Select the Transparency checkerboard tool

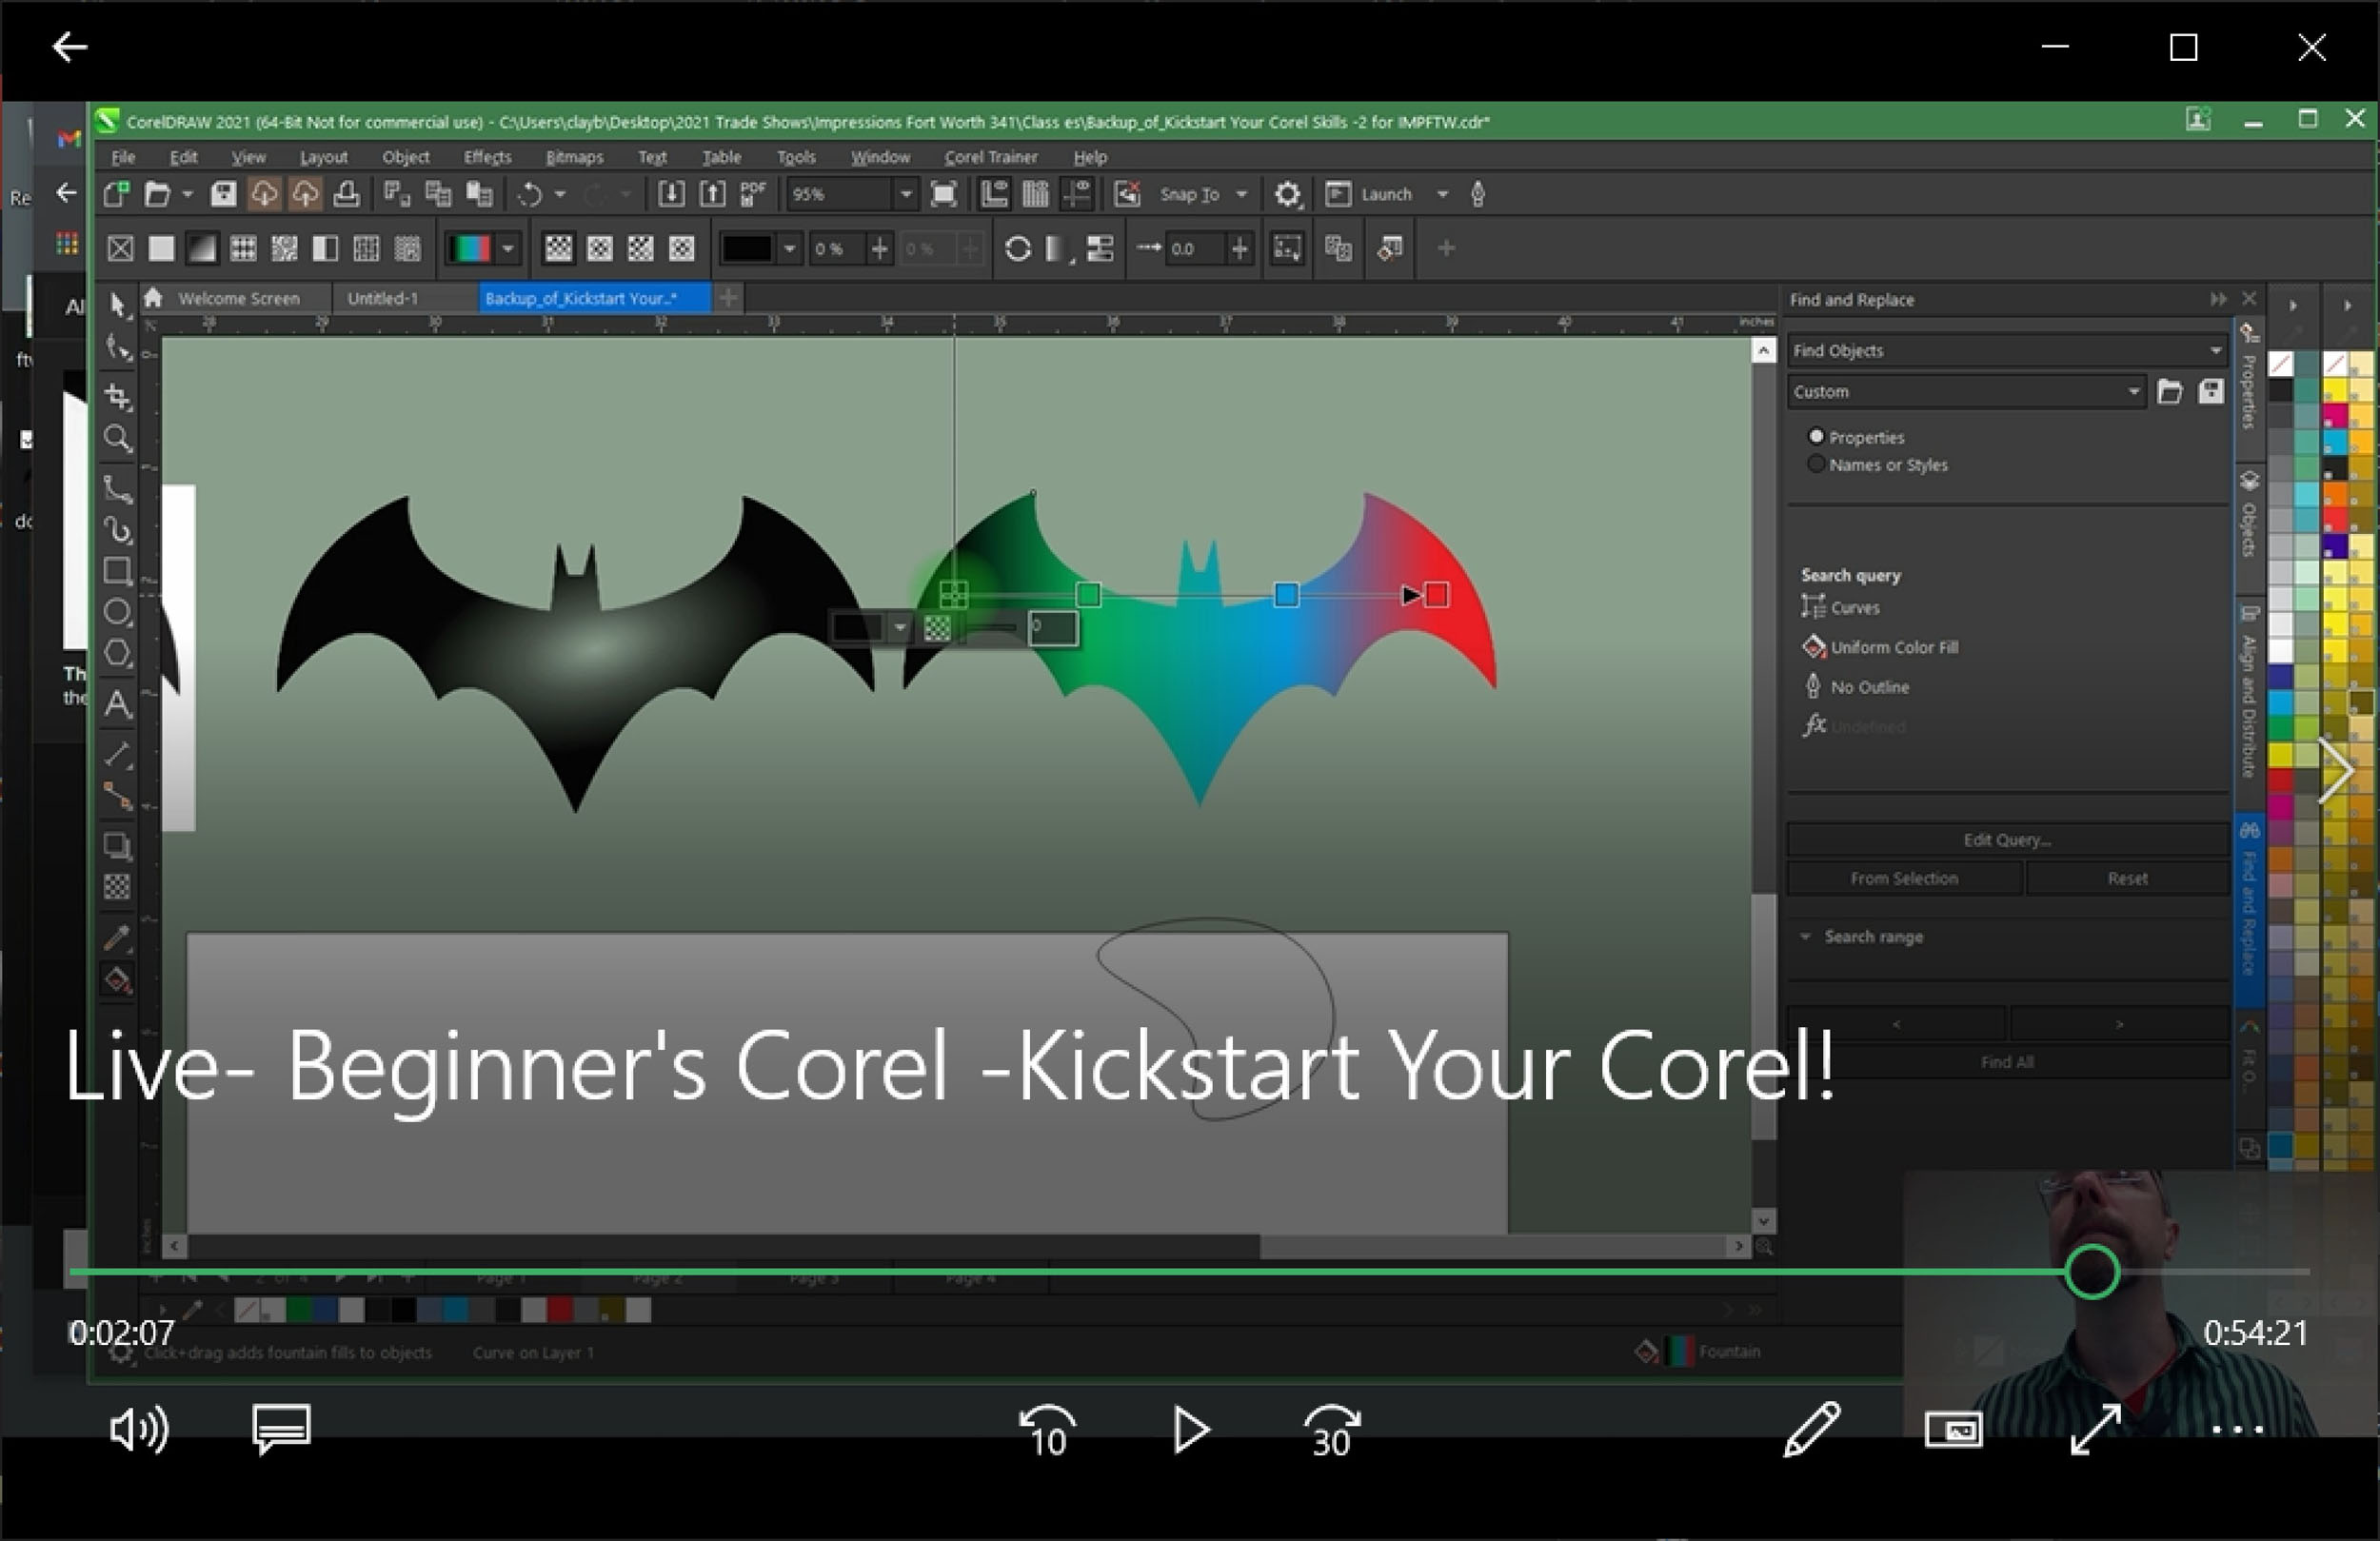[x=118, y=887]
